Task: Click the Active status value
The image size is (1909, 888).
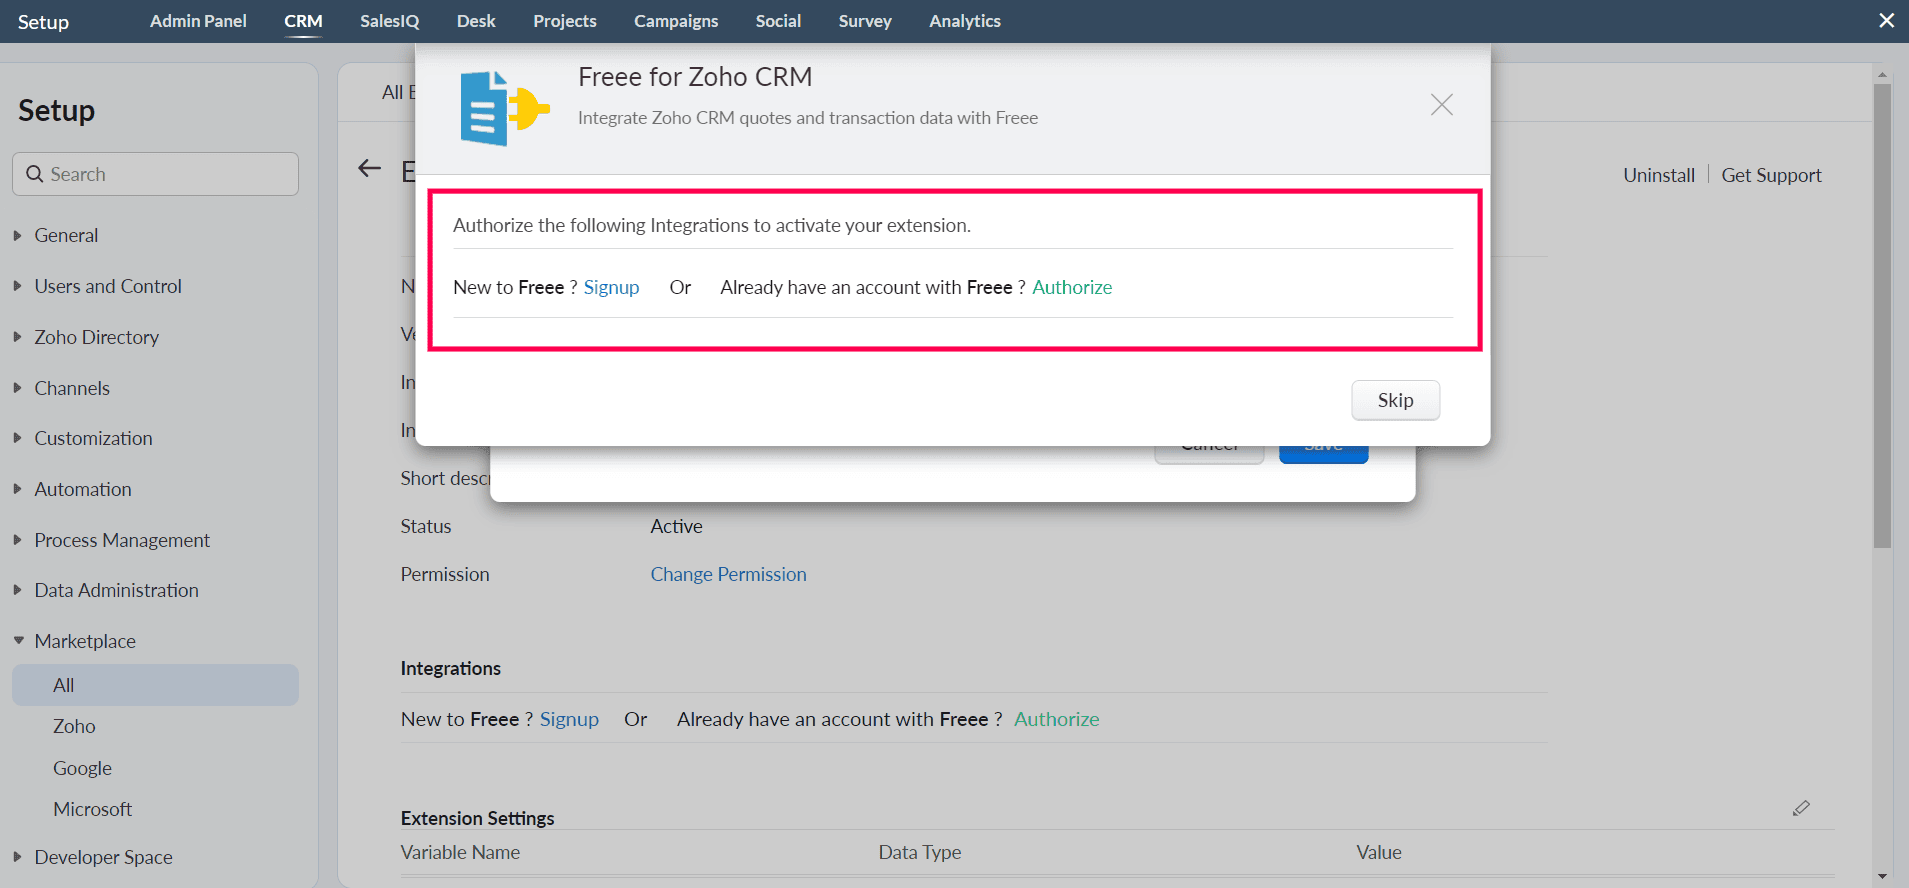Action: pos(676,526)
